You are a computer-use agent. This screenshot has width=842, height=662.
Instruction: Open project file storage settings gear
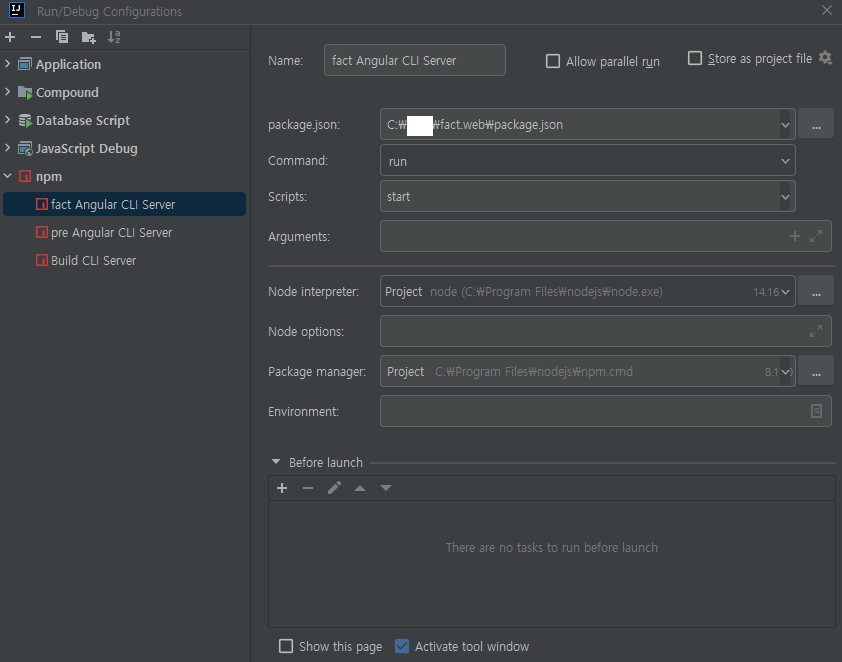[825, 58]
